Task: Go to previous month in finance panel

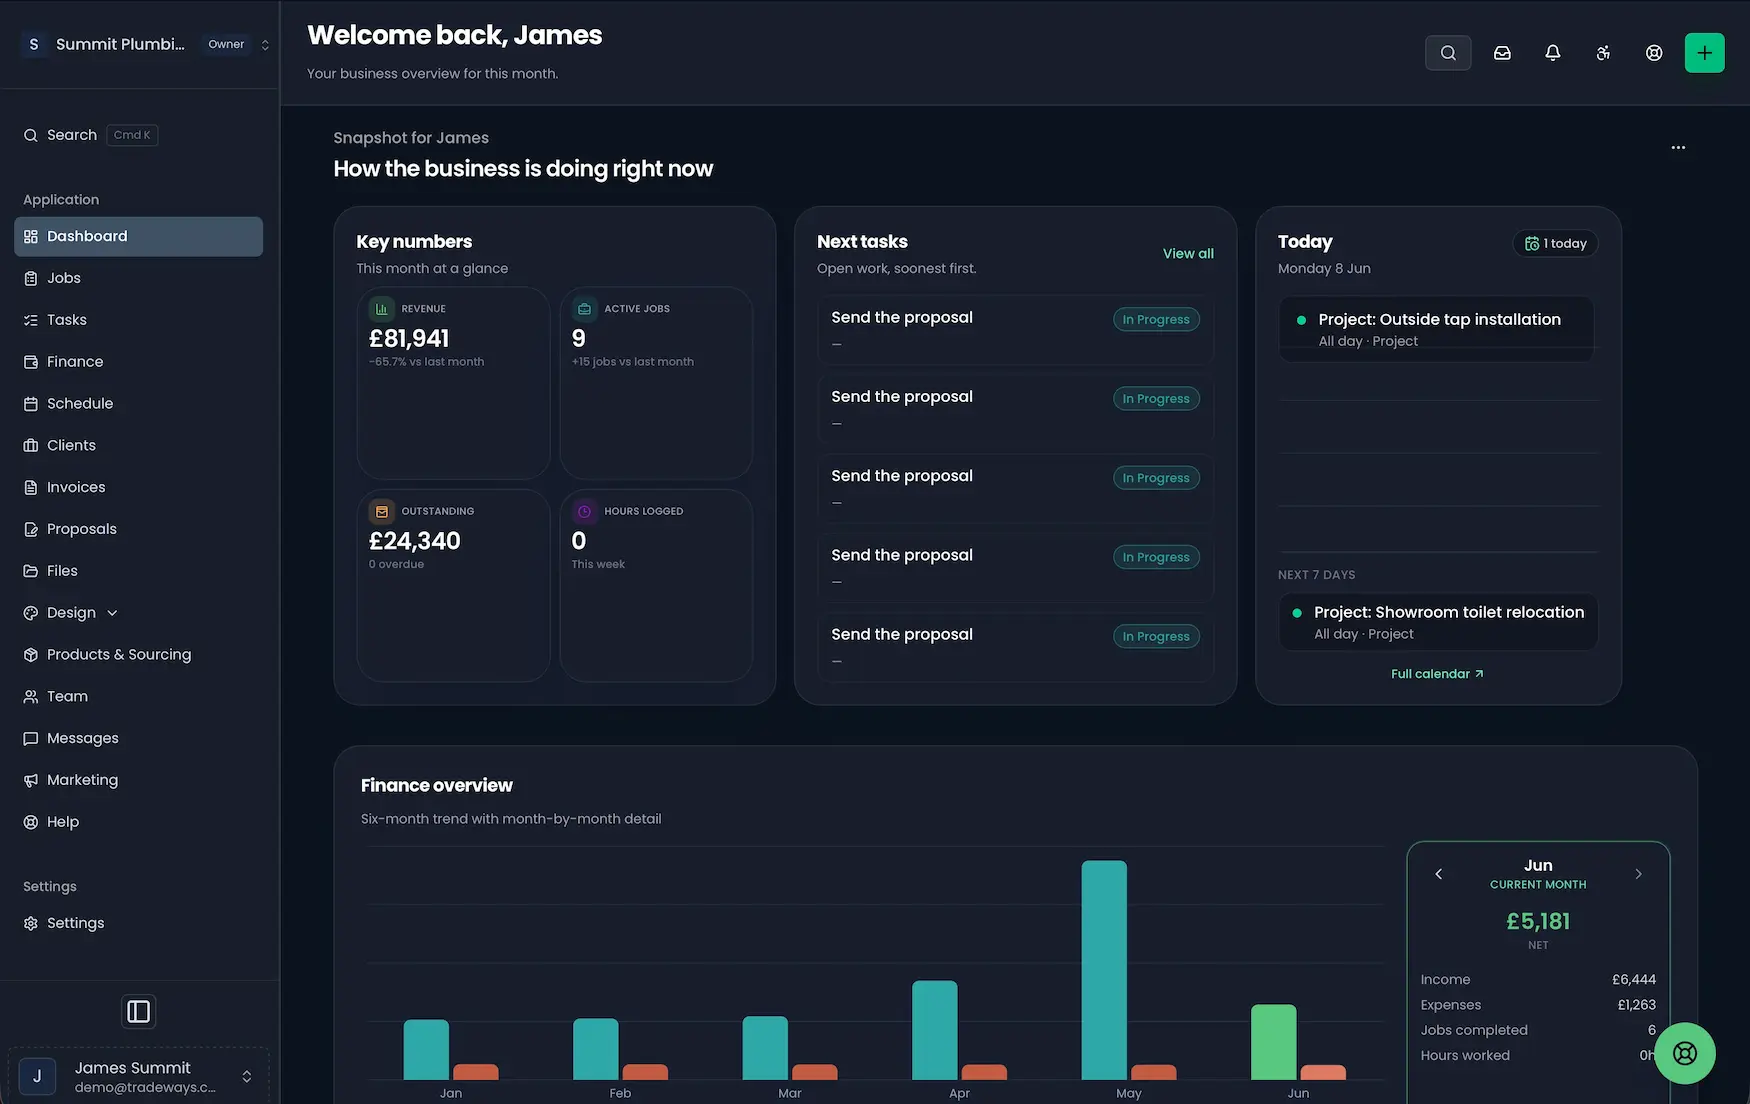Action: pyautogui.click(x=1439, y=874)
